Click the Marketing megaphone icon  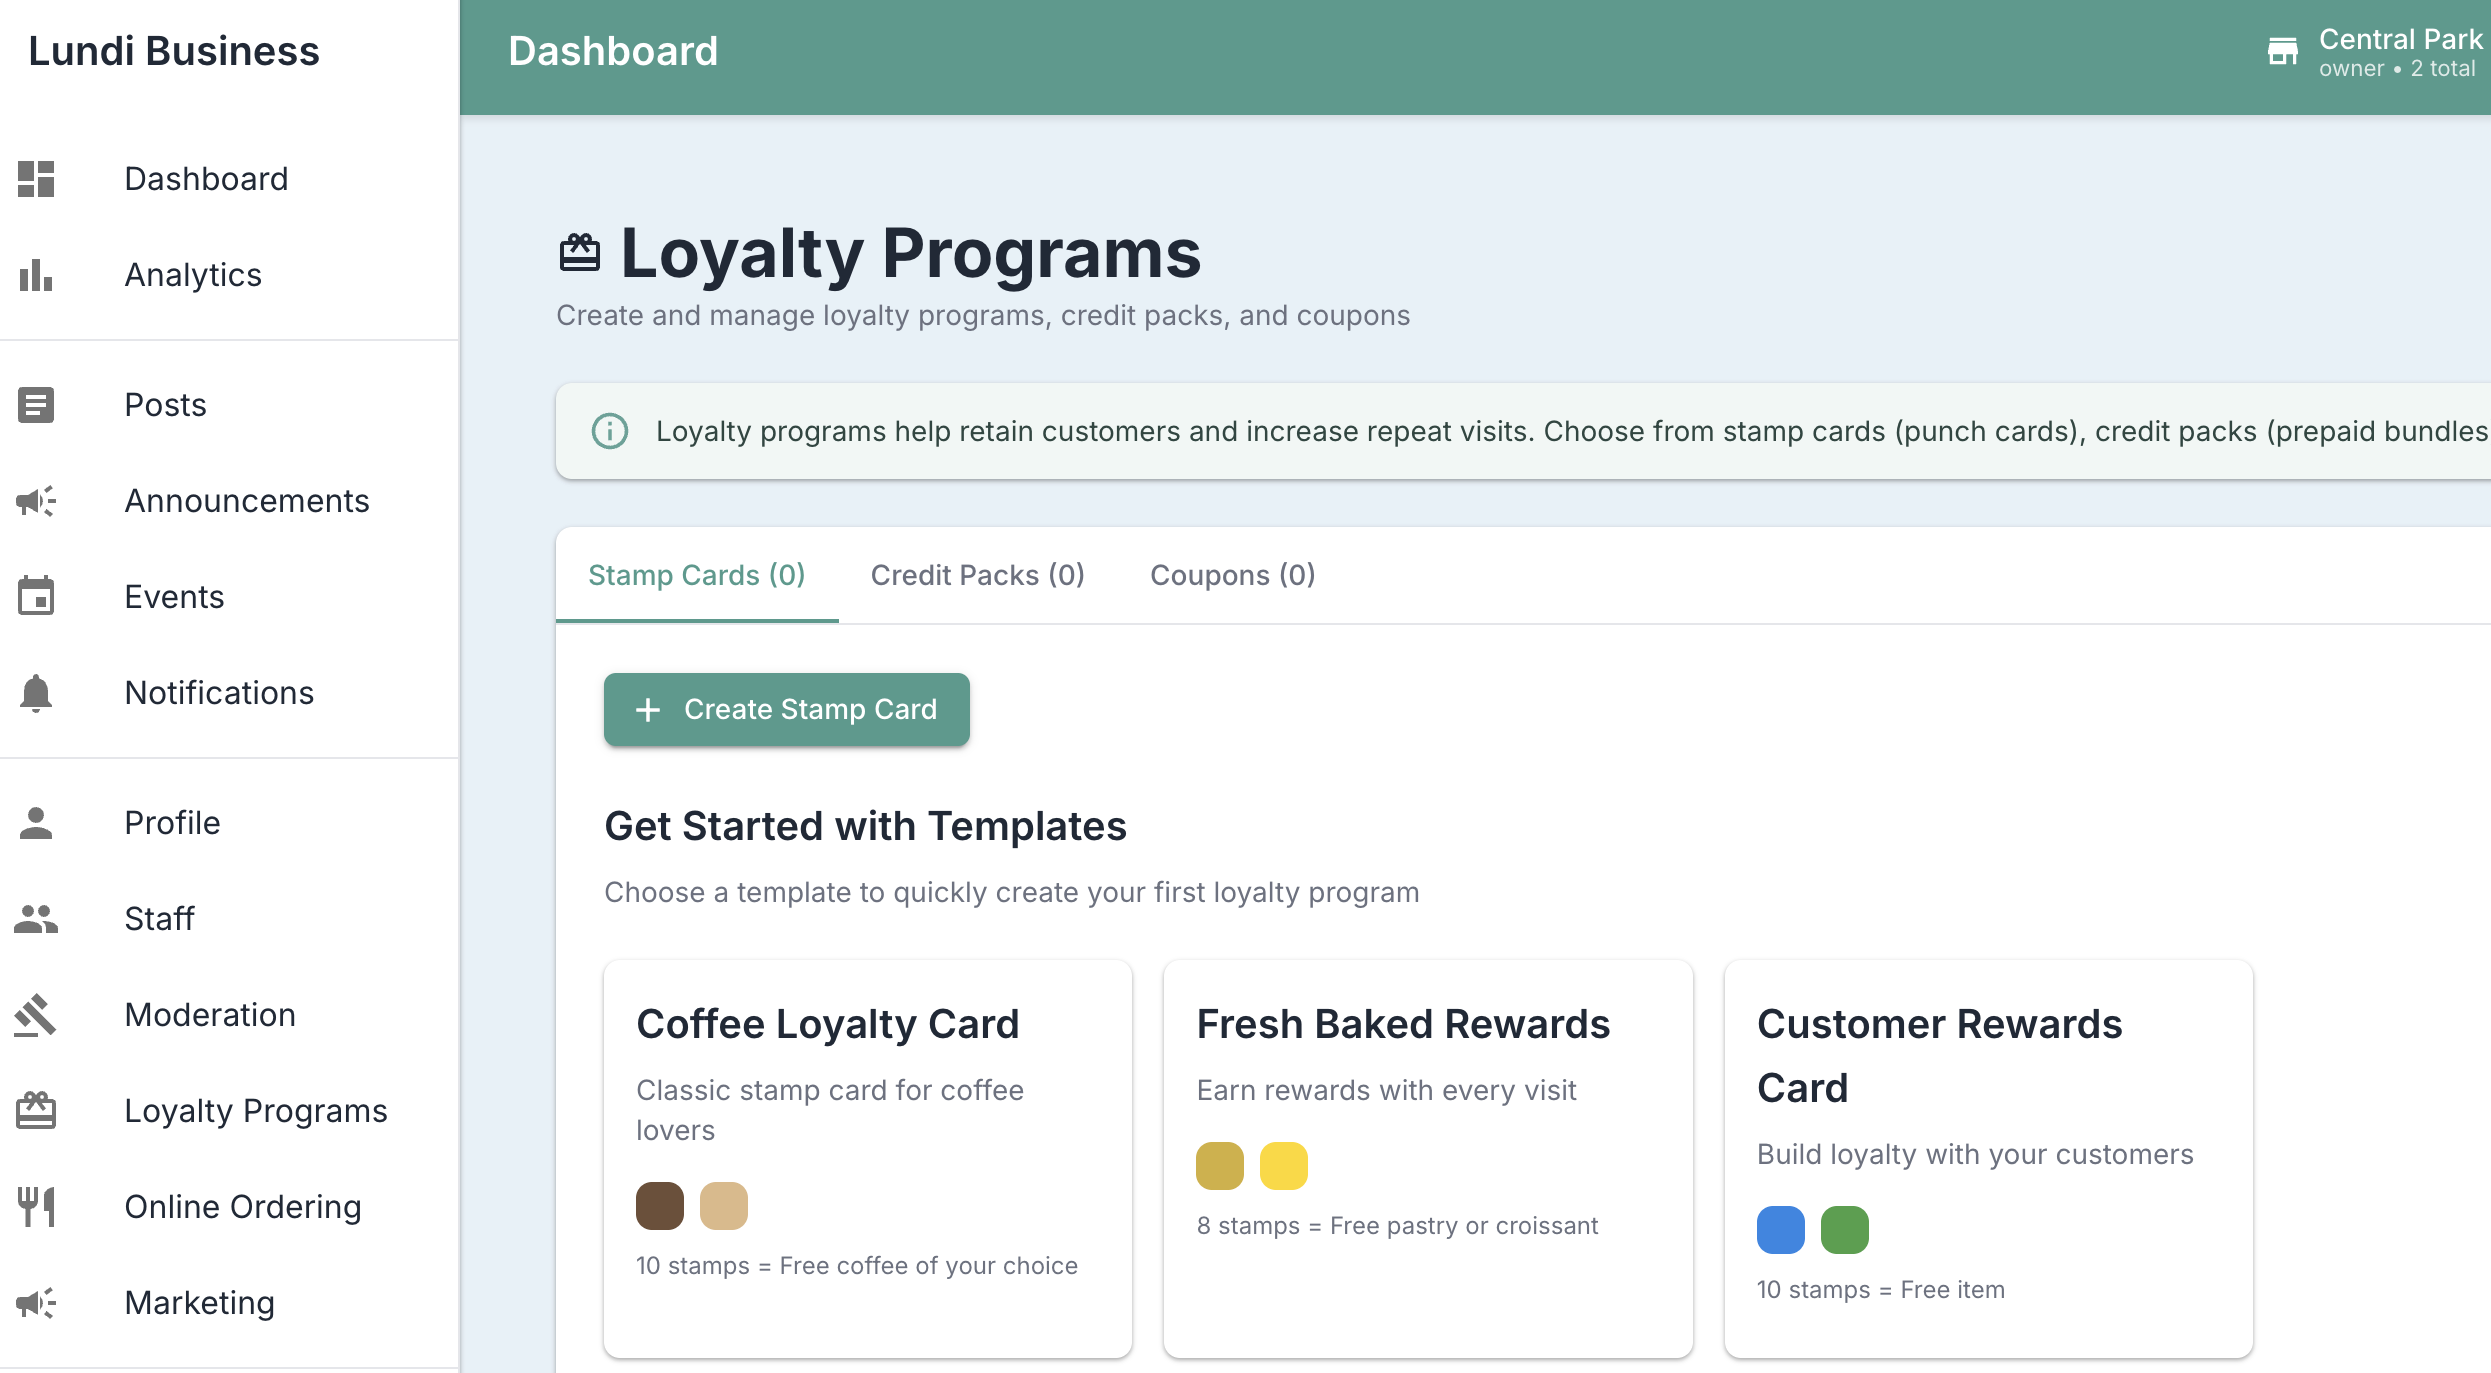35,1303
